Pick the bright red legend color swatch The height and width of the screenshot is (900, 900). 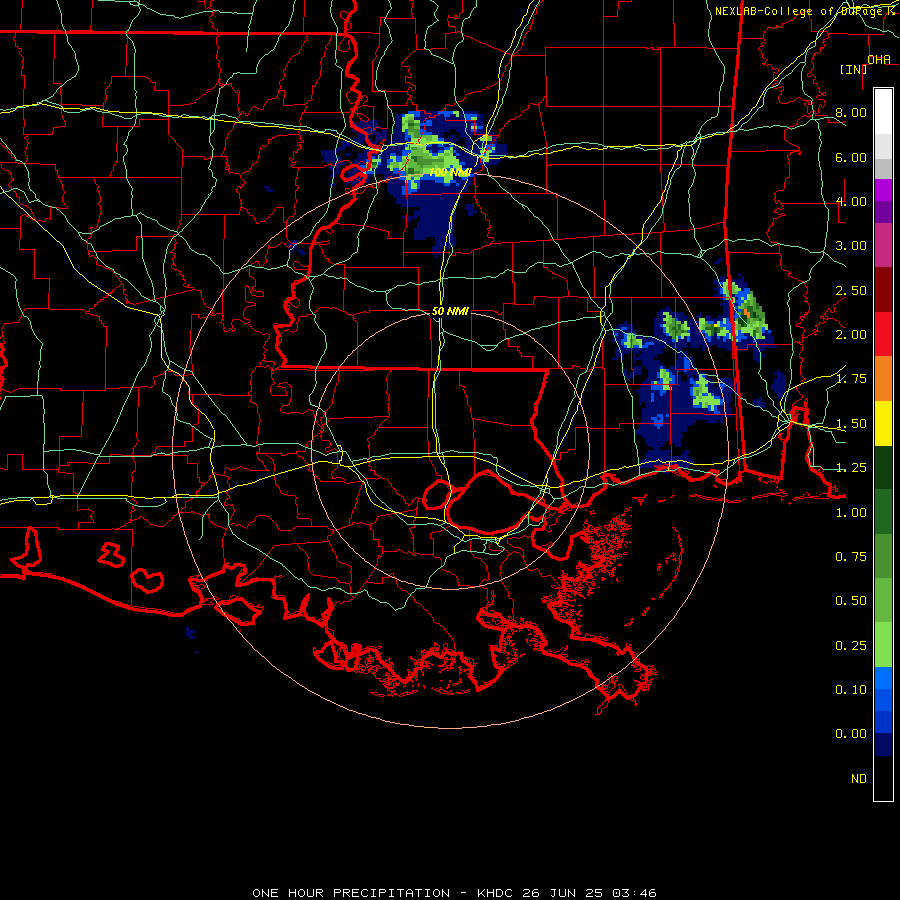click(883, 334)
